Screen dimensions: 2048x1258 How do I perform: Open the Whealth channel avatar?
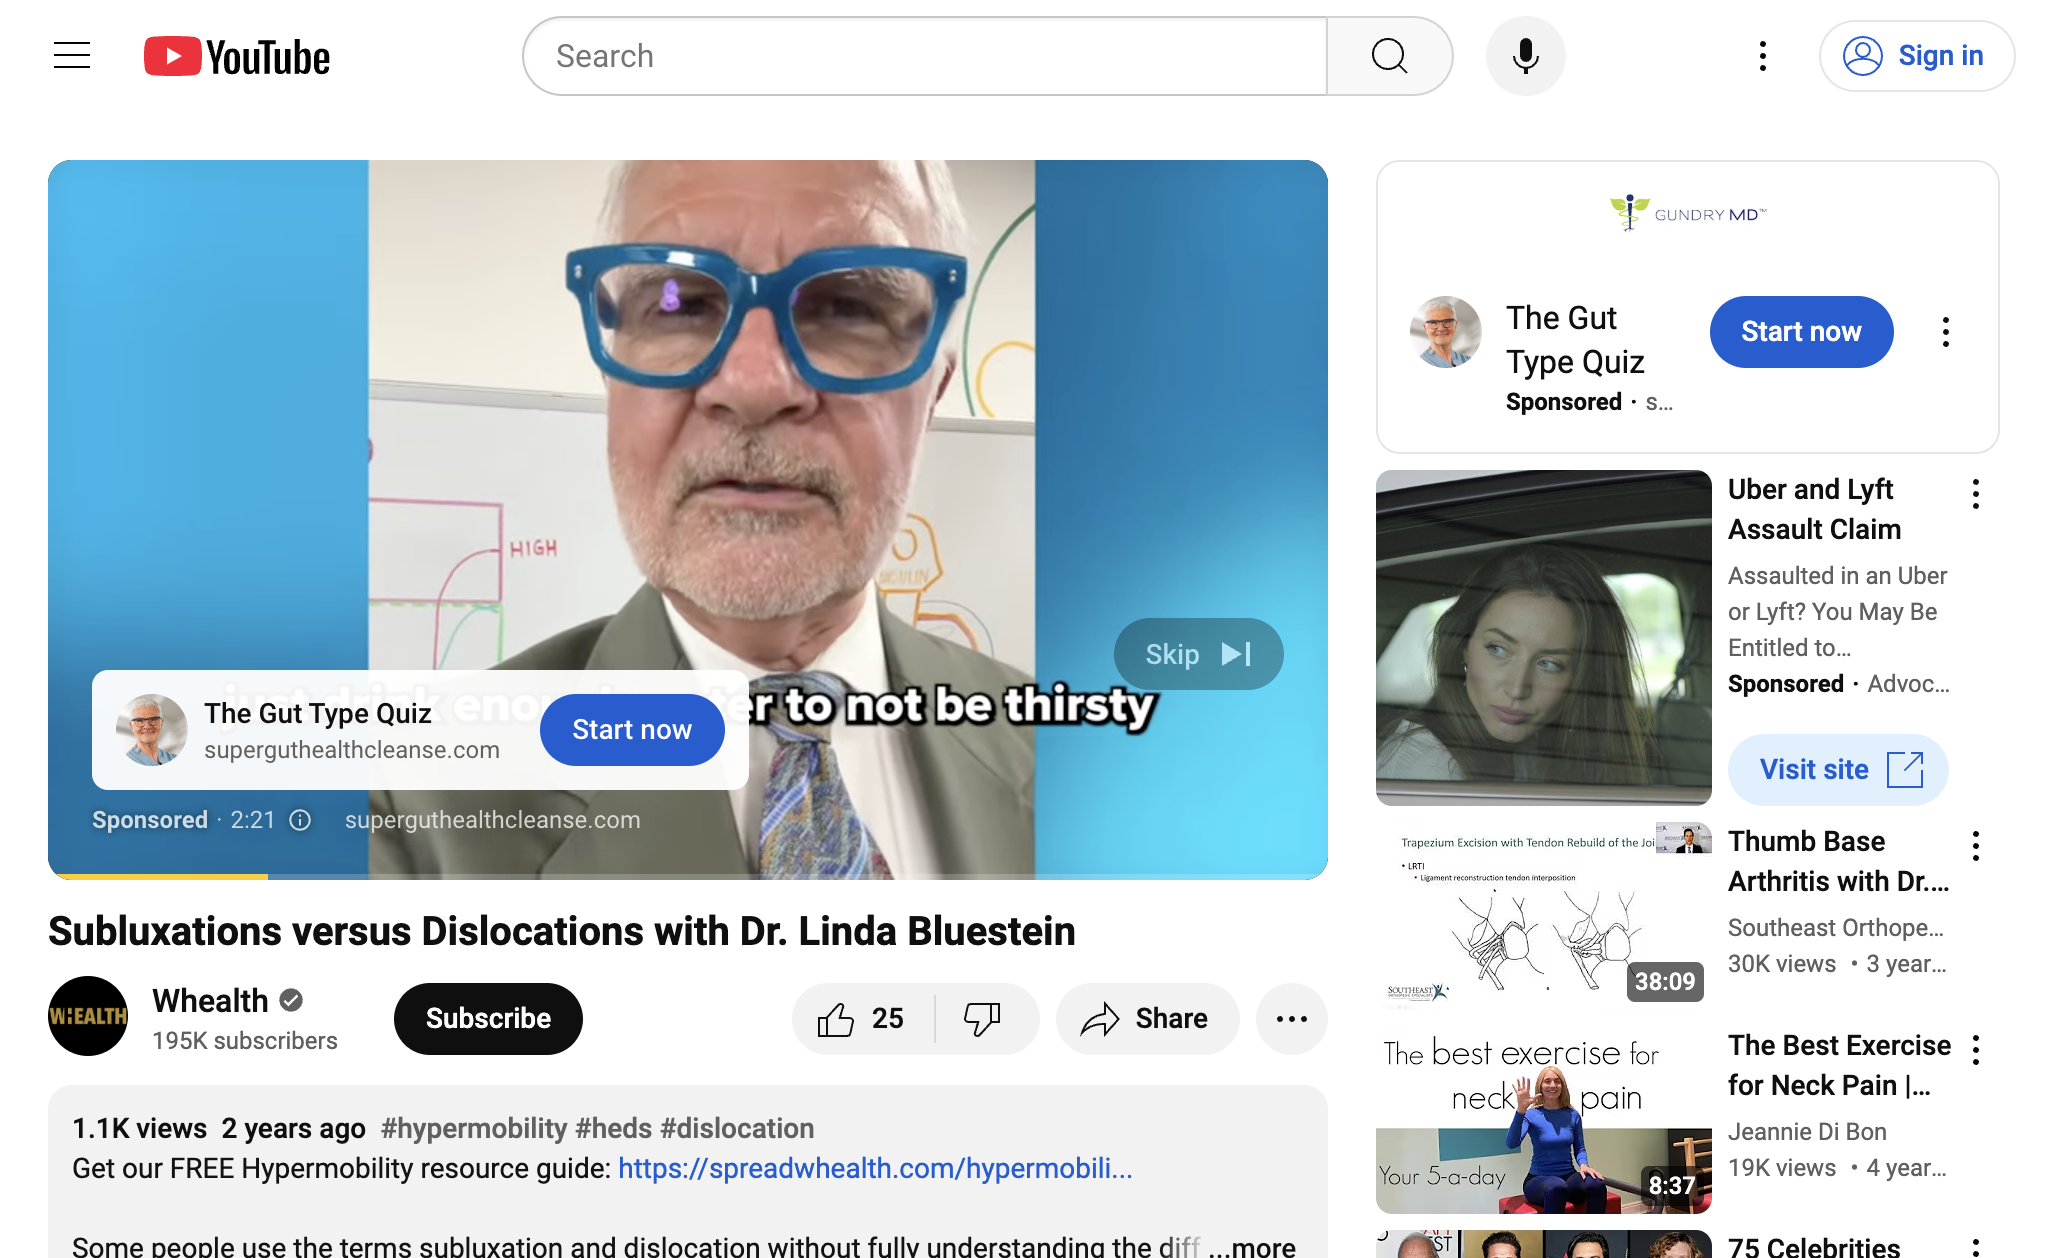tap(88, 1016)
